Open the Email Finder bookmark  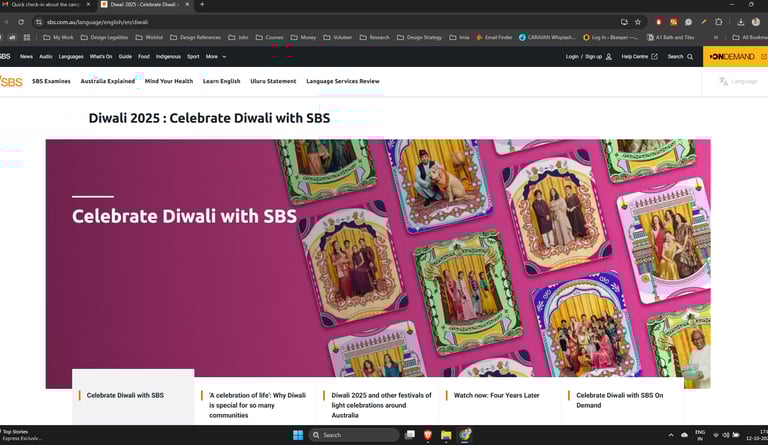point(494,37)
